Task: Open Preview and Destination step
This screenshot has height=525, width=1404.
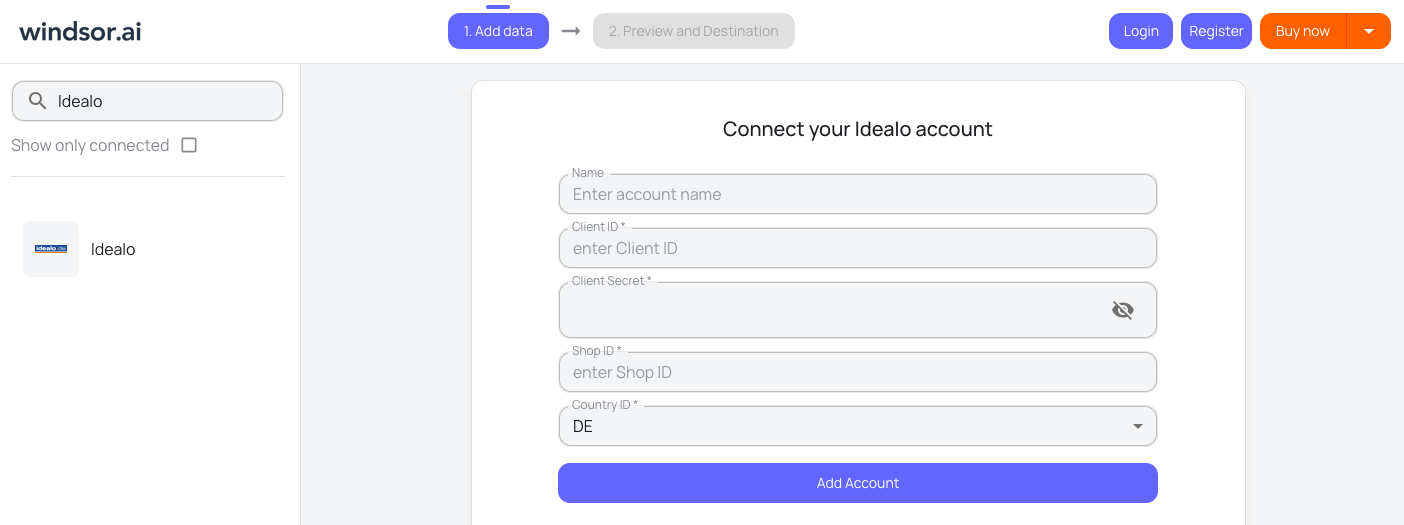Action: click(693, 31)
